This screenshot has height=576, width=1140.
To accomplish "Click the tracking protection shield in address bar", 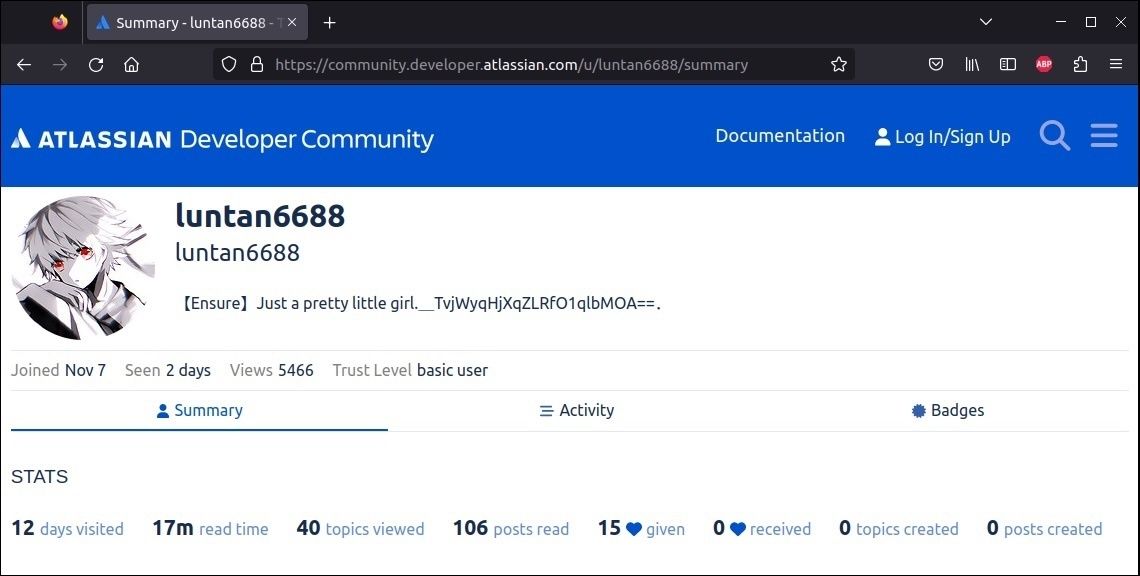I will (x=229, y=64).
